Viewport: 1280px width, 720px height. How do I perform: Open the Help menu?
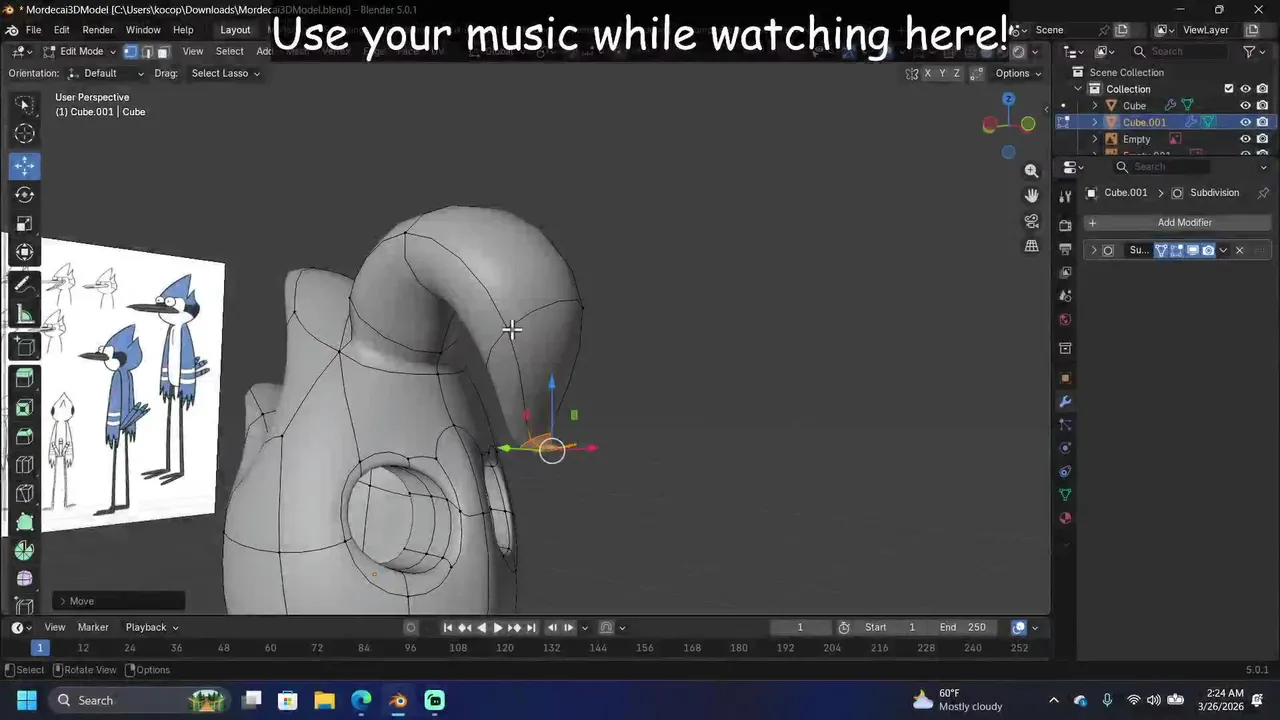click(x=183, y=30)
